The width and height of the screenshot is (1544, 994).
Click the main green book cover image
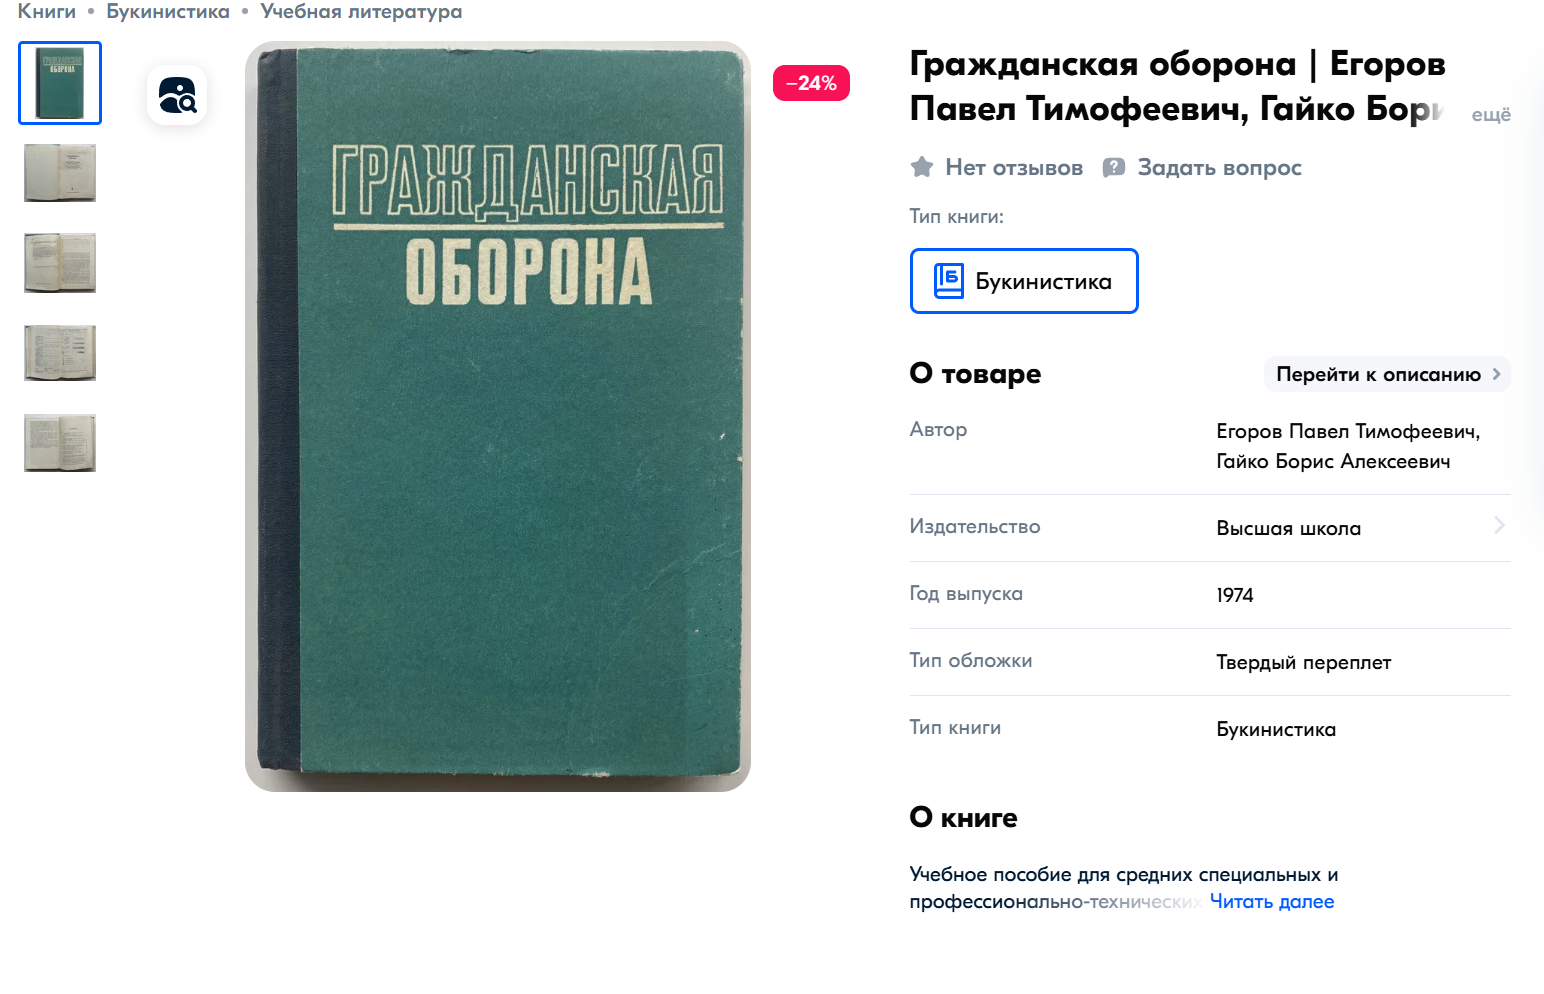click(498, 417)
